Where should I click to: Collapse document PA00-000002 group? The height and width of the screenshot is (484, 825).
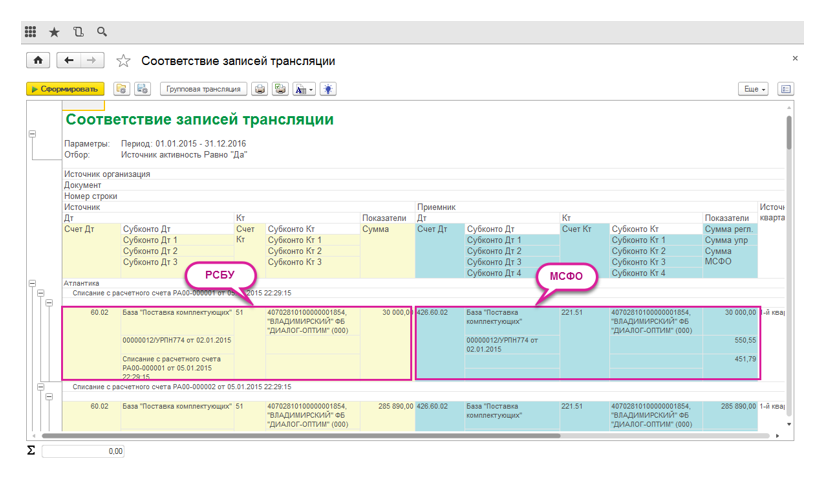(41, 387)
